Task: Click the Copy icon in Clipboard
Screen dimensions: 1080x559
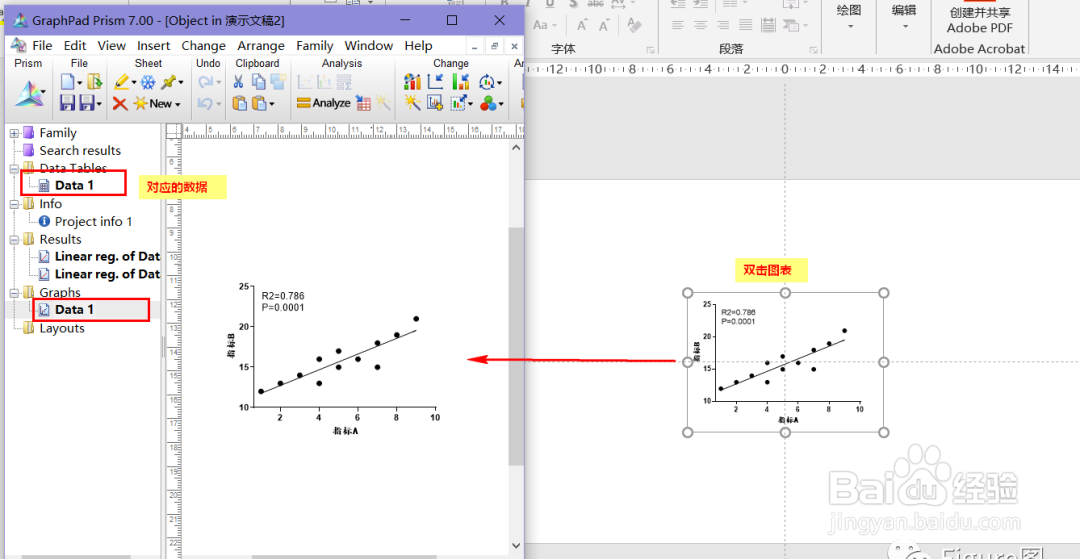Action: 258,82
